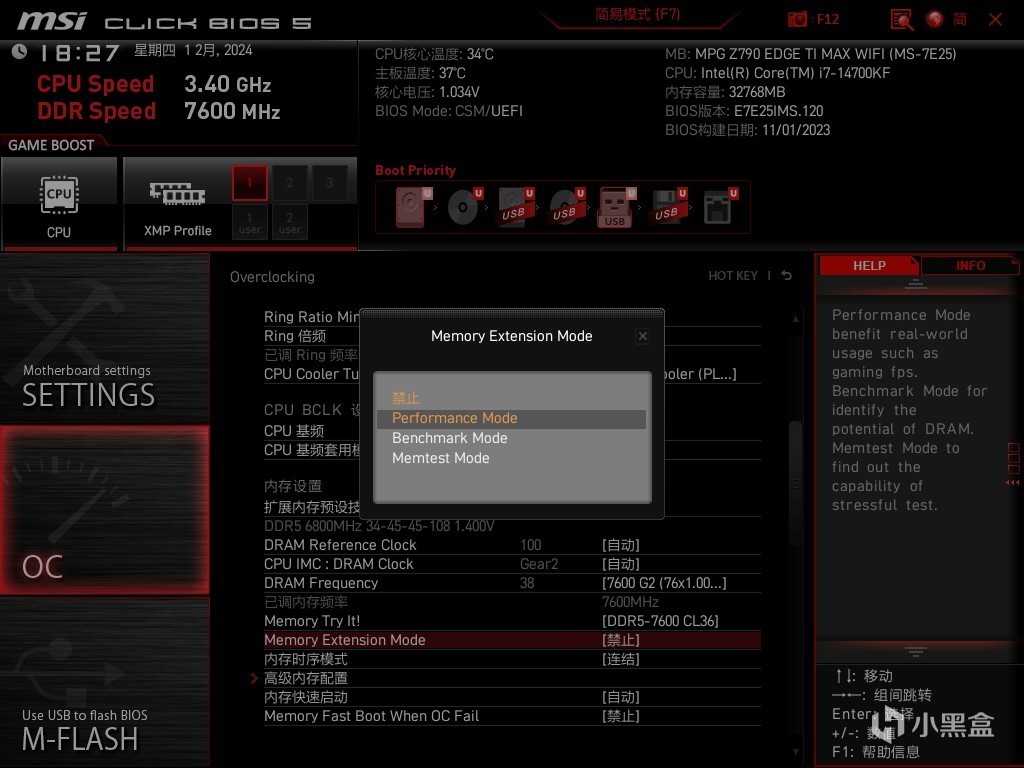Open the OC overclocking section
This screenshot has height=768, width=1024.
(104, 510)
